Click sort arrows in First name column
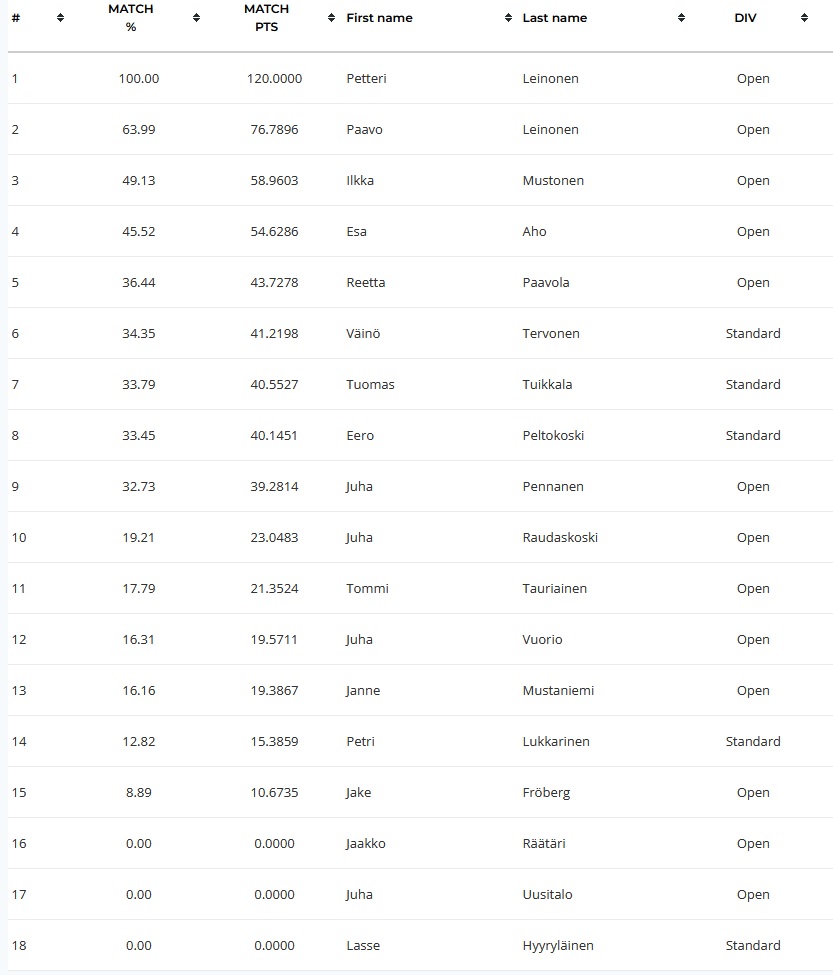Viewport: 833px width, 975px height. [x=509, y=18]
